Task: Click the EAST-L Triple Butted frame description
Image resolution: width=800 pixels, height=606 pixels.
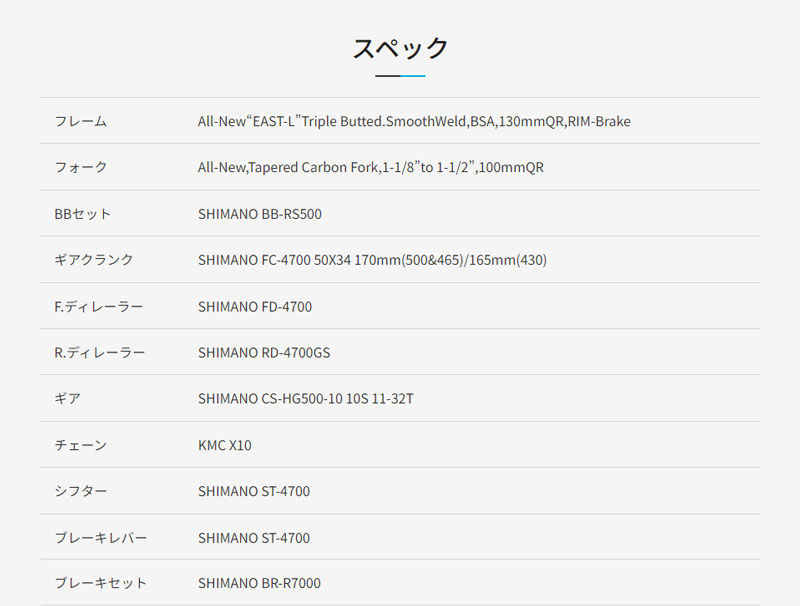Action: point(414,121)
